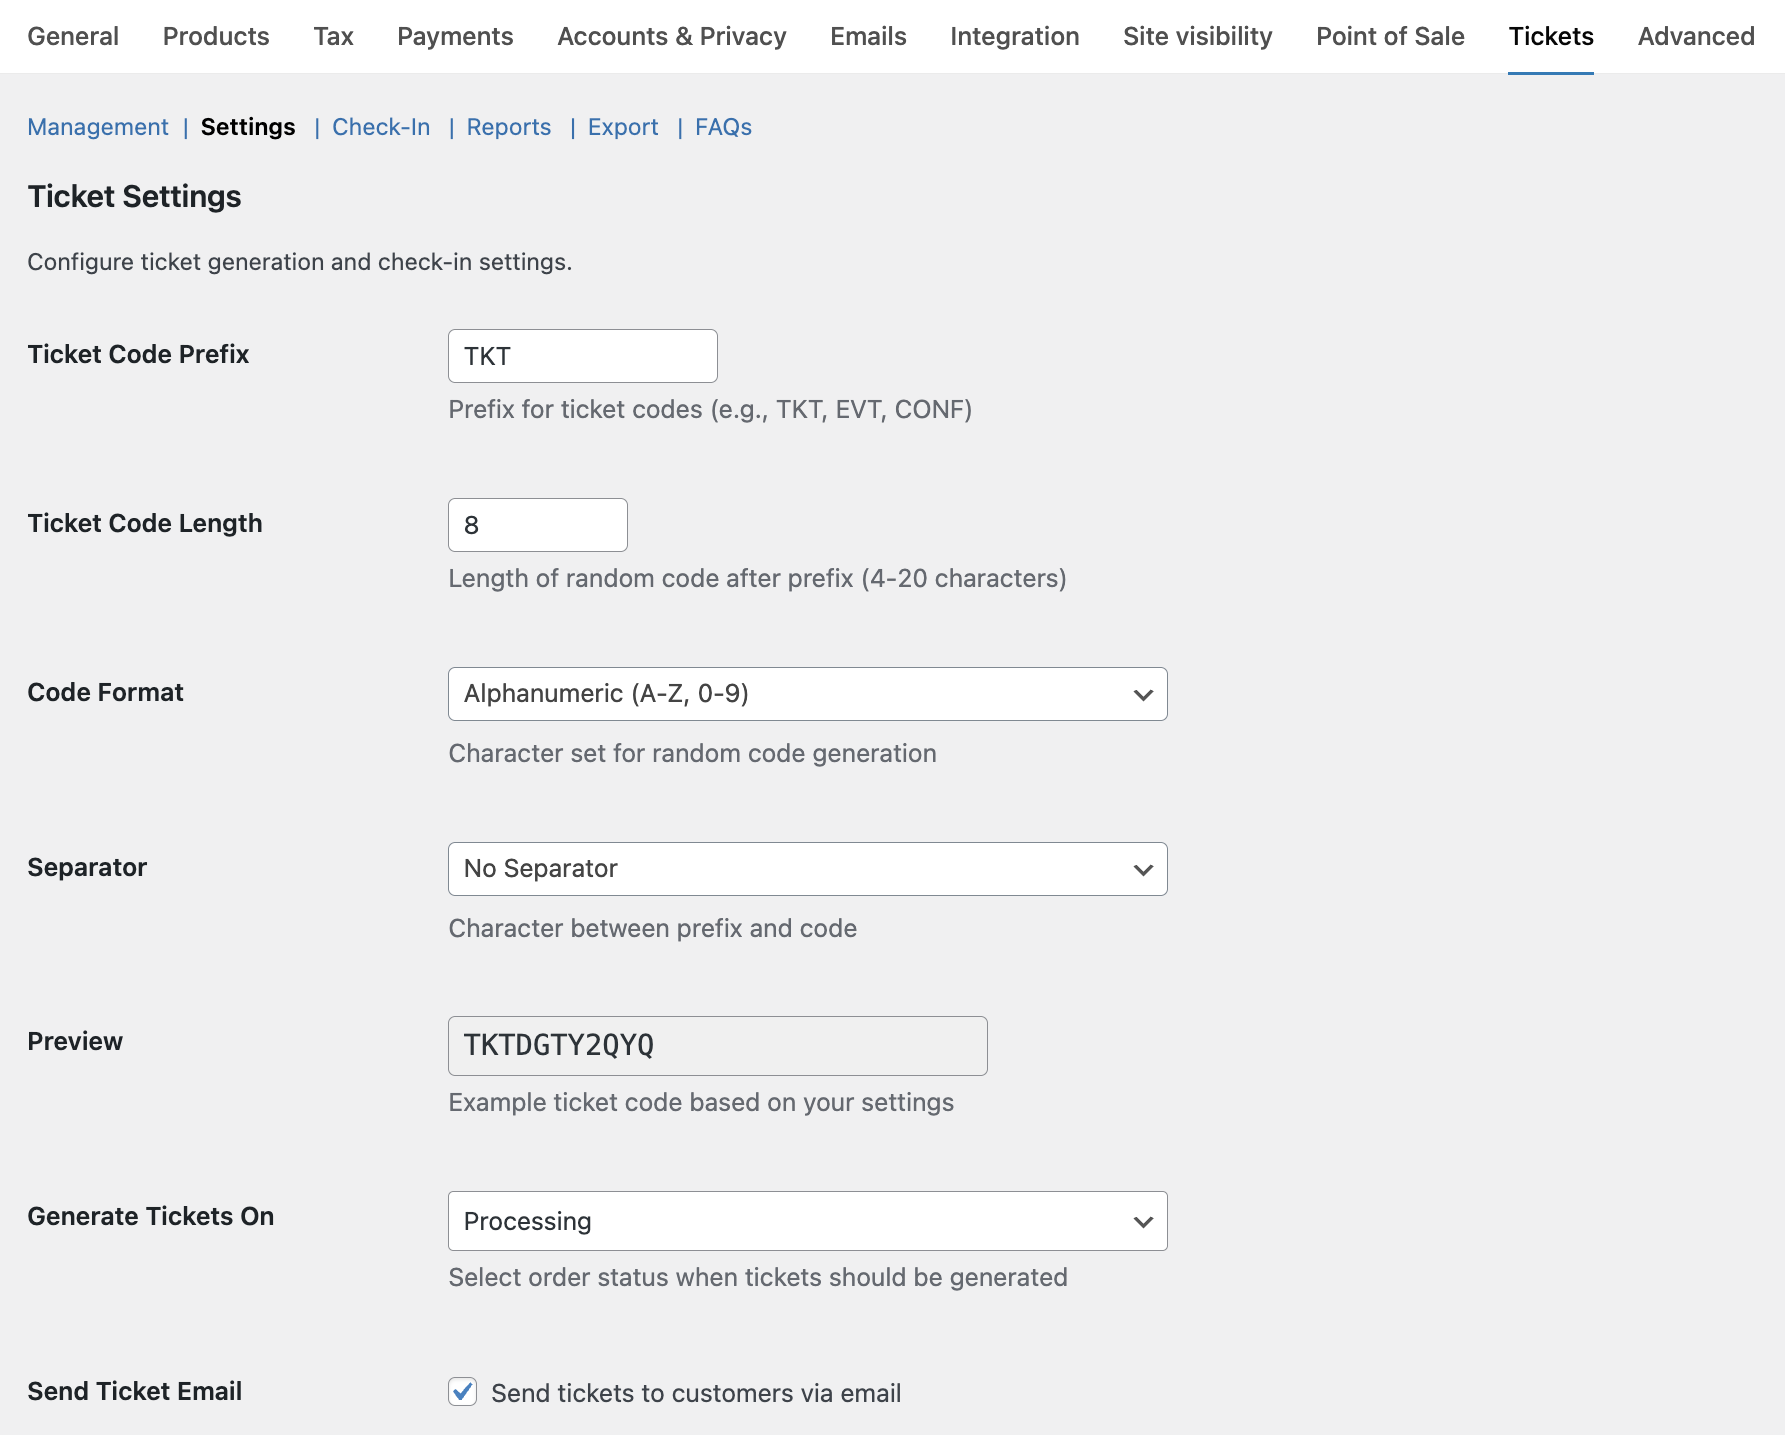1785x1435 pixels.
Task: Click the Preview ticket code field
Action: click(717, 1046)
